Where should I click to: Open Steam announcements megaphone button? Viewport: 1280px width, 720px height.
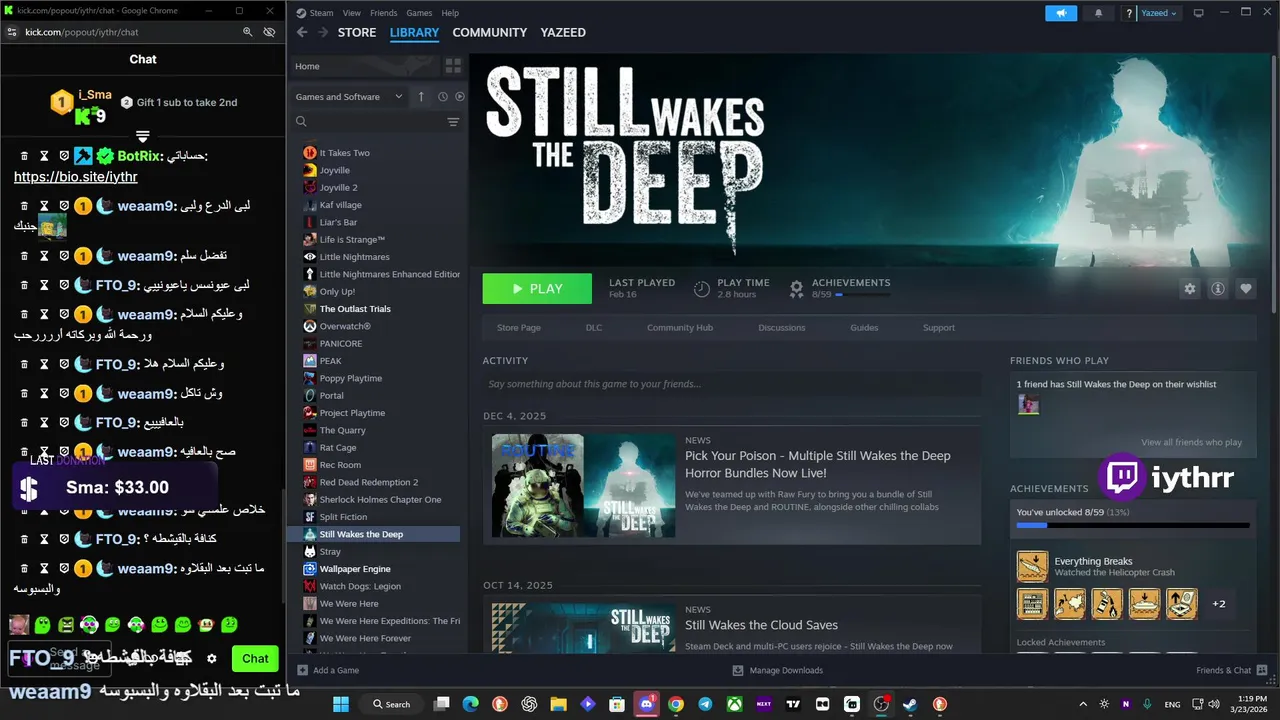point(1061,13)
